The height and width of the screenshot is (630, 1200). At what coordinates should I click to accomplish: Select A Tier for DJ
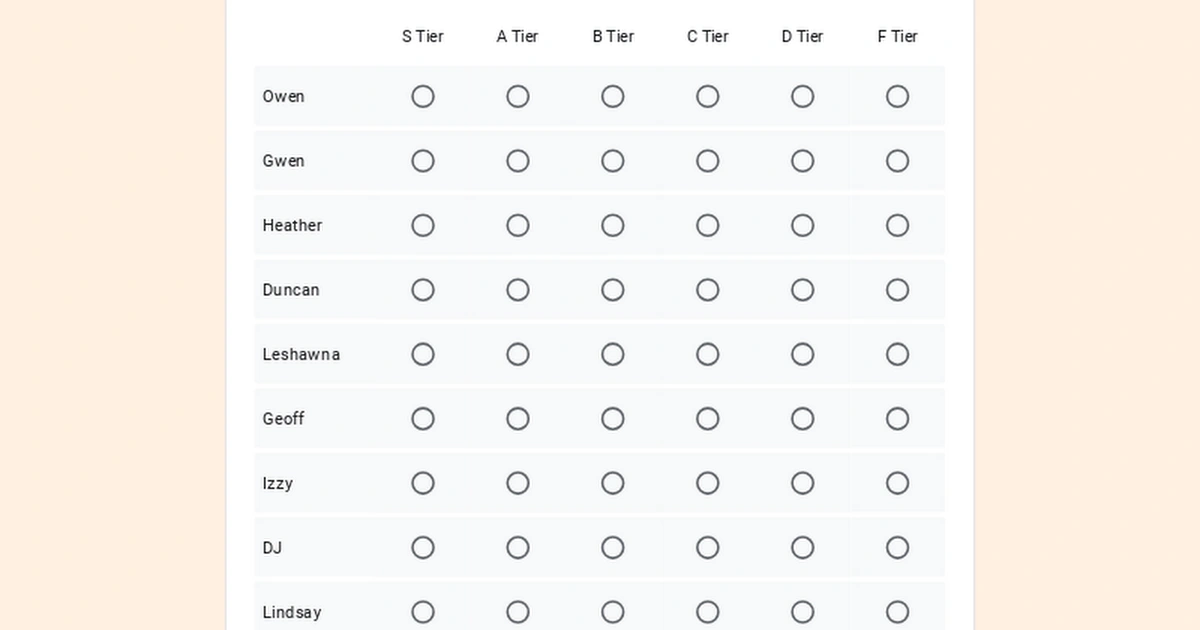click(x=517, y=547)
